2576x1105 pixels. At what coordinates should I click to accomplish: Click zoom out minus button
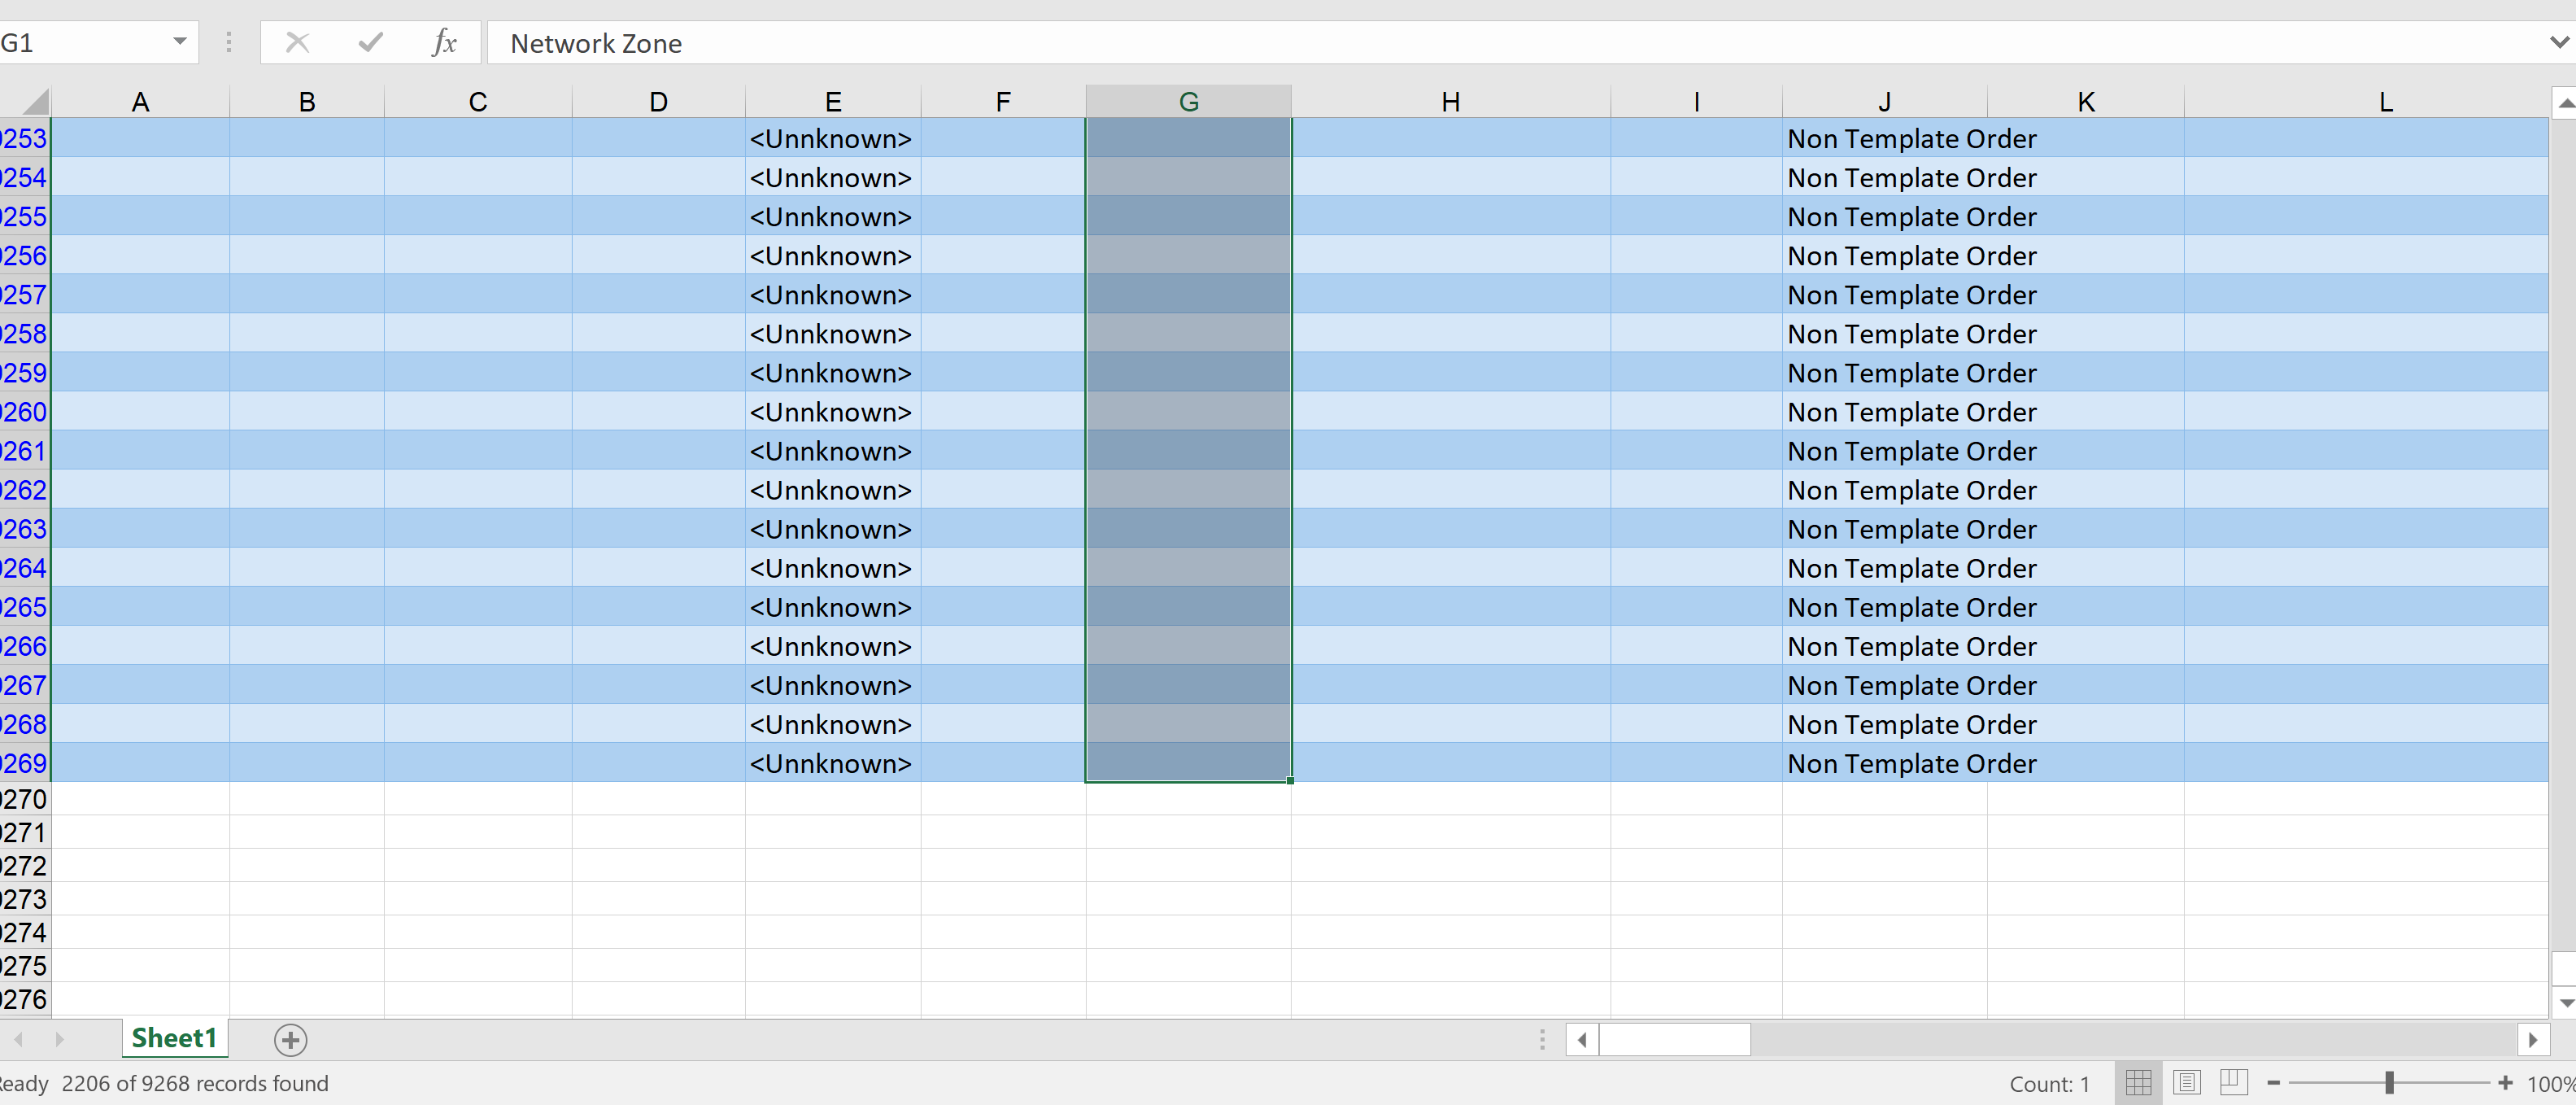click(2273, 1083)
